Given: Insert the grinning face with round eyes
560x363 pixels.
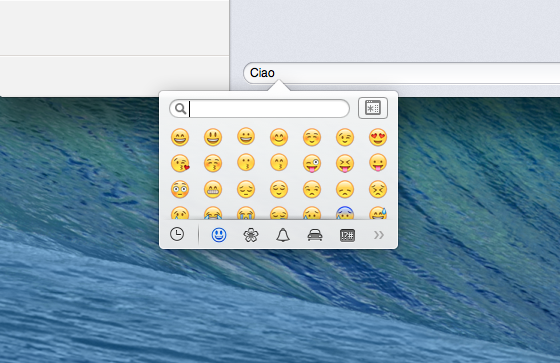Looking at the screenshot, I should point(246,136).
